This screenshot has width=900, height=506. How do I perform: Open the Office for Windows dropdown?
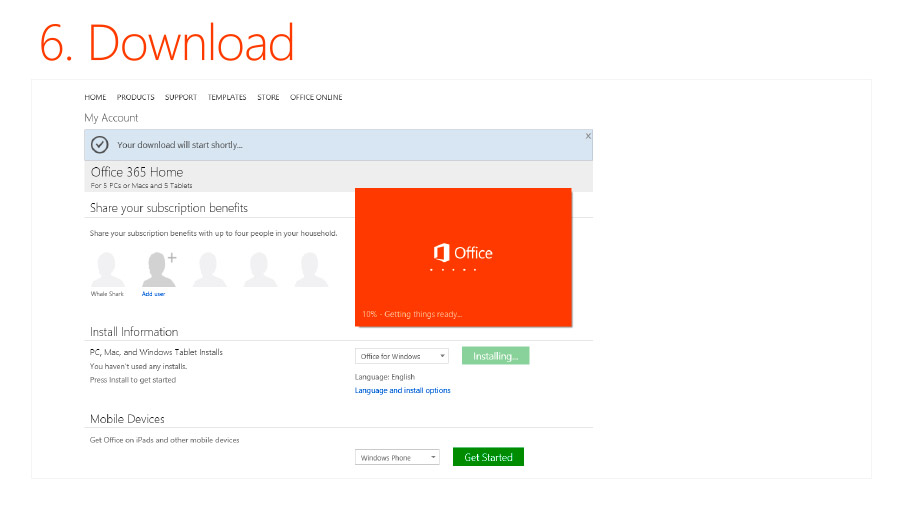[x=401, y=356]
